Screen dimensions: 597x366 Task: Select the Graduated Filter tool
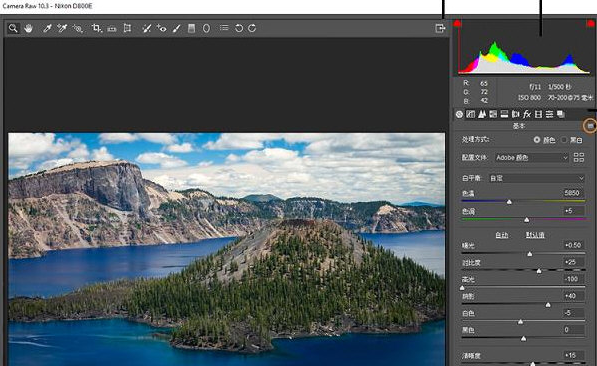(192, 28)
